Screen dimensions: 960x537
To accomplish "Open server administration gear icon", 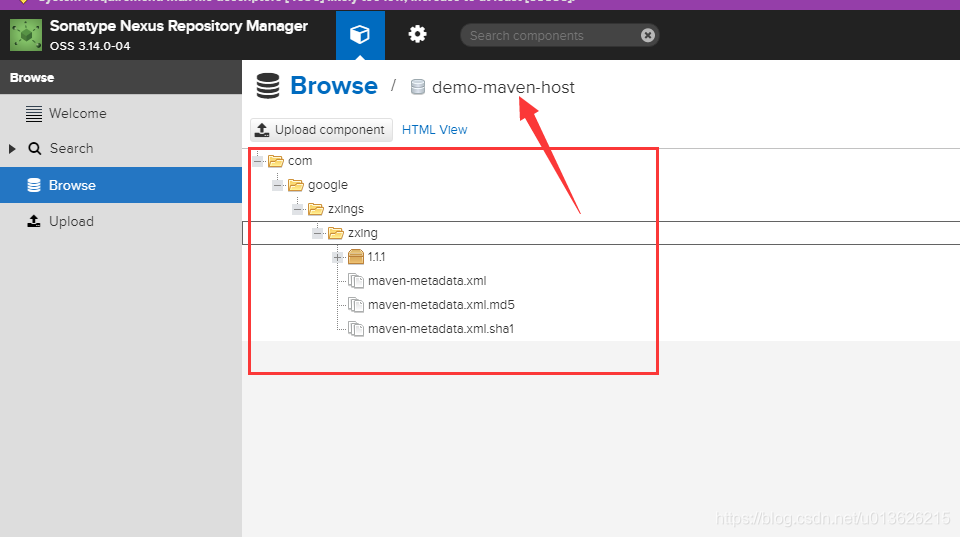I will (x=417, y=34).
